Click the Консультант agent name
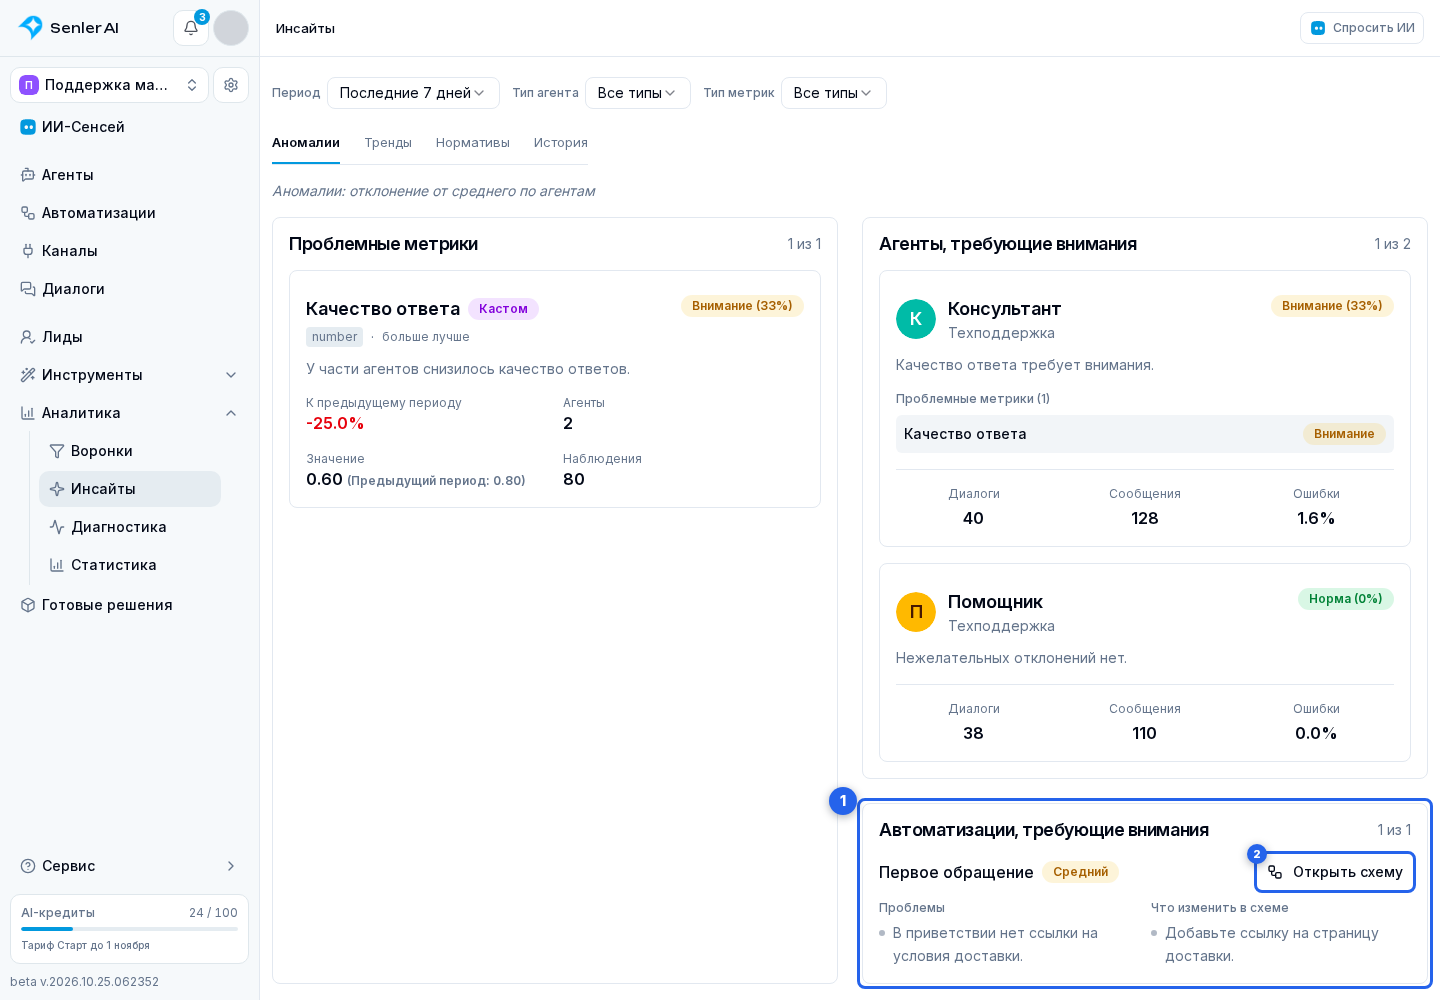Screen dimensions: 1440x1000 (x=1004, y=309)
